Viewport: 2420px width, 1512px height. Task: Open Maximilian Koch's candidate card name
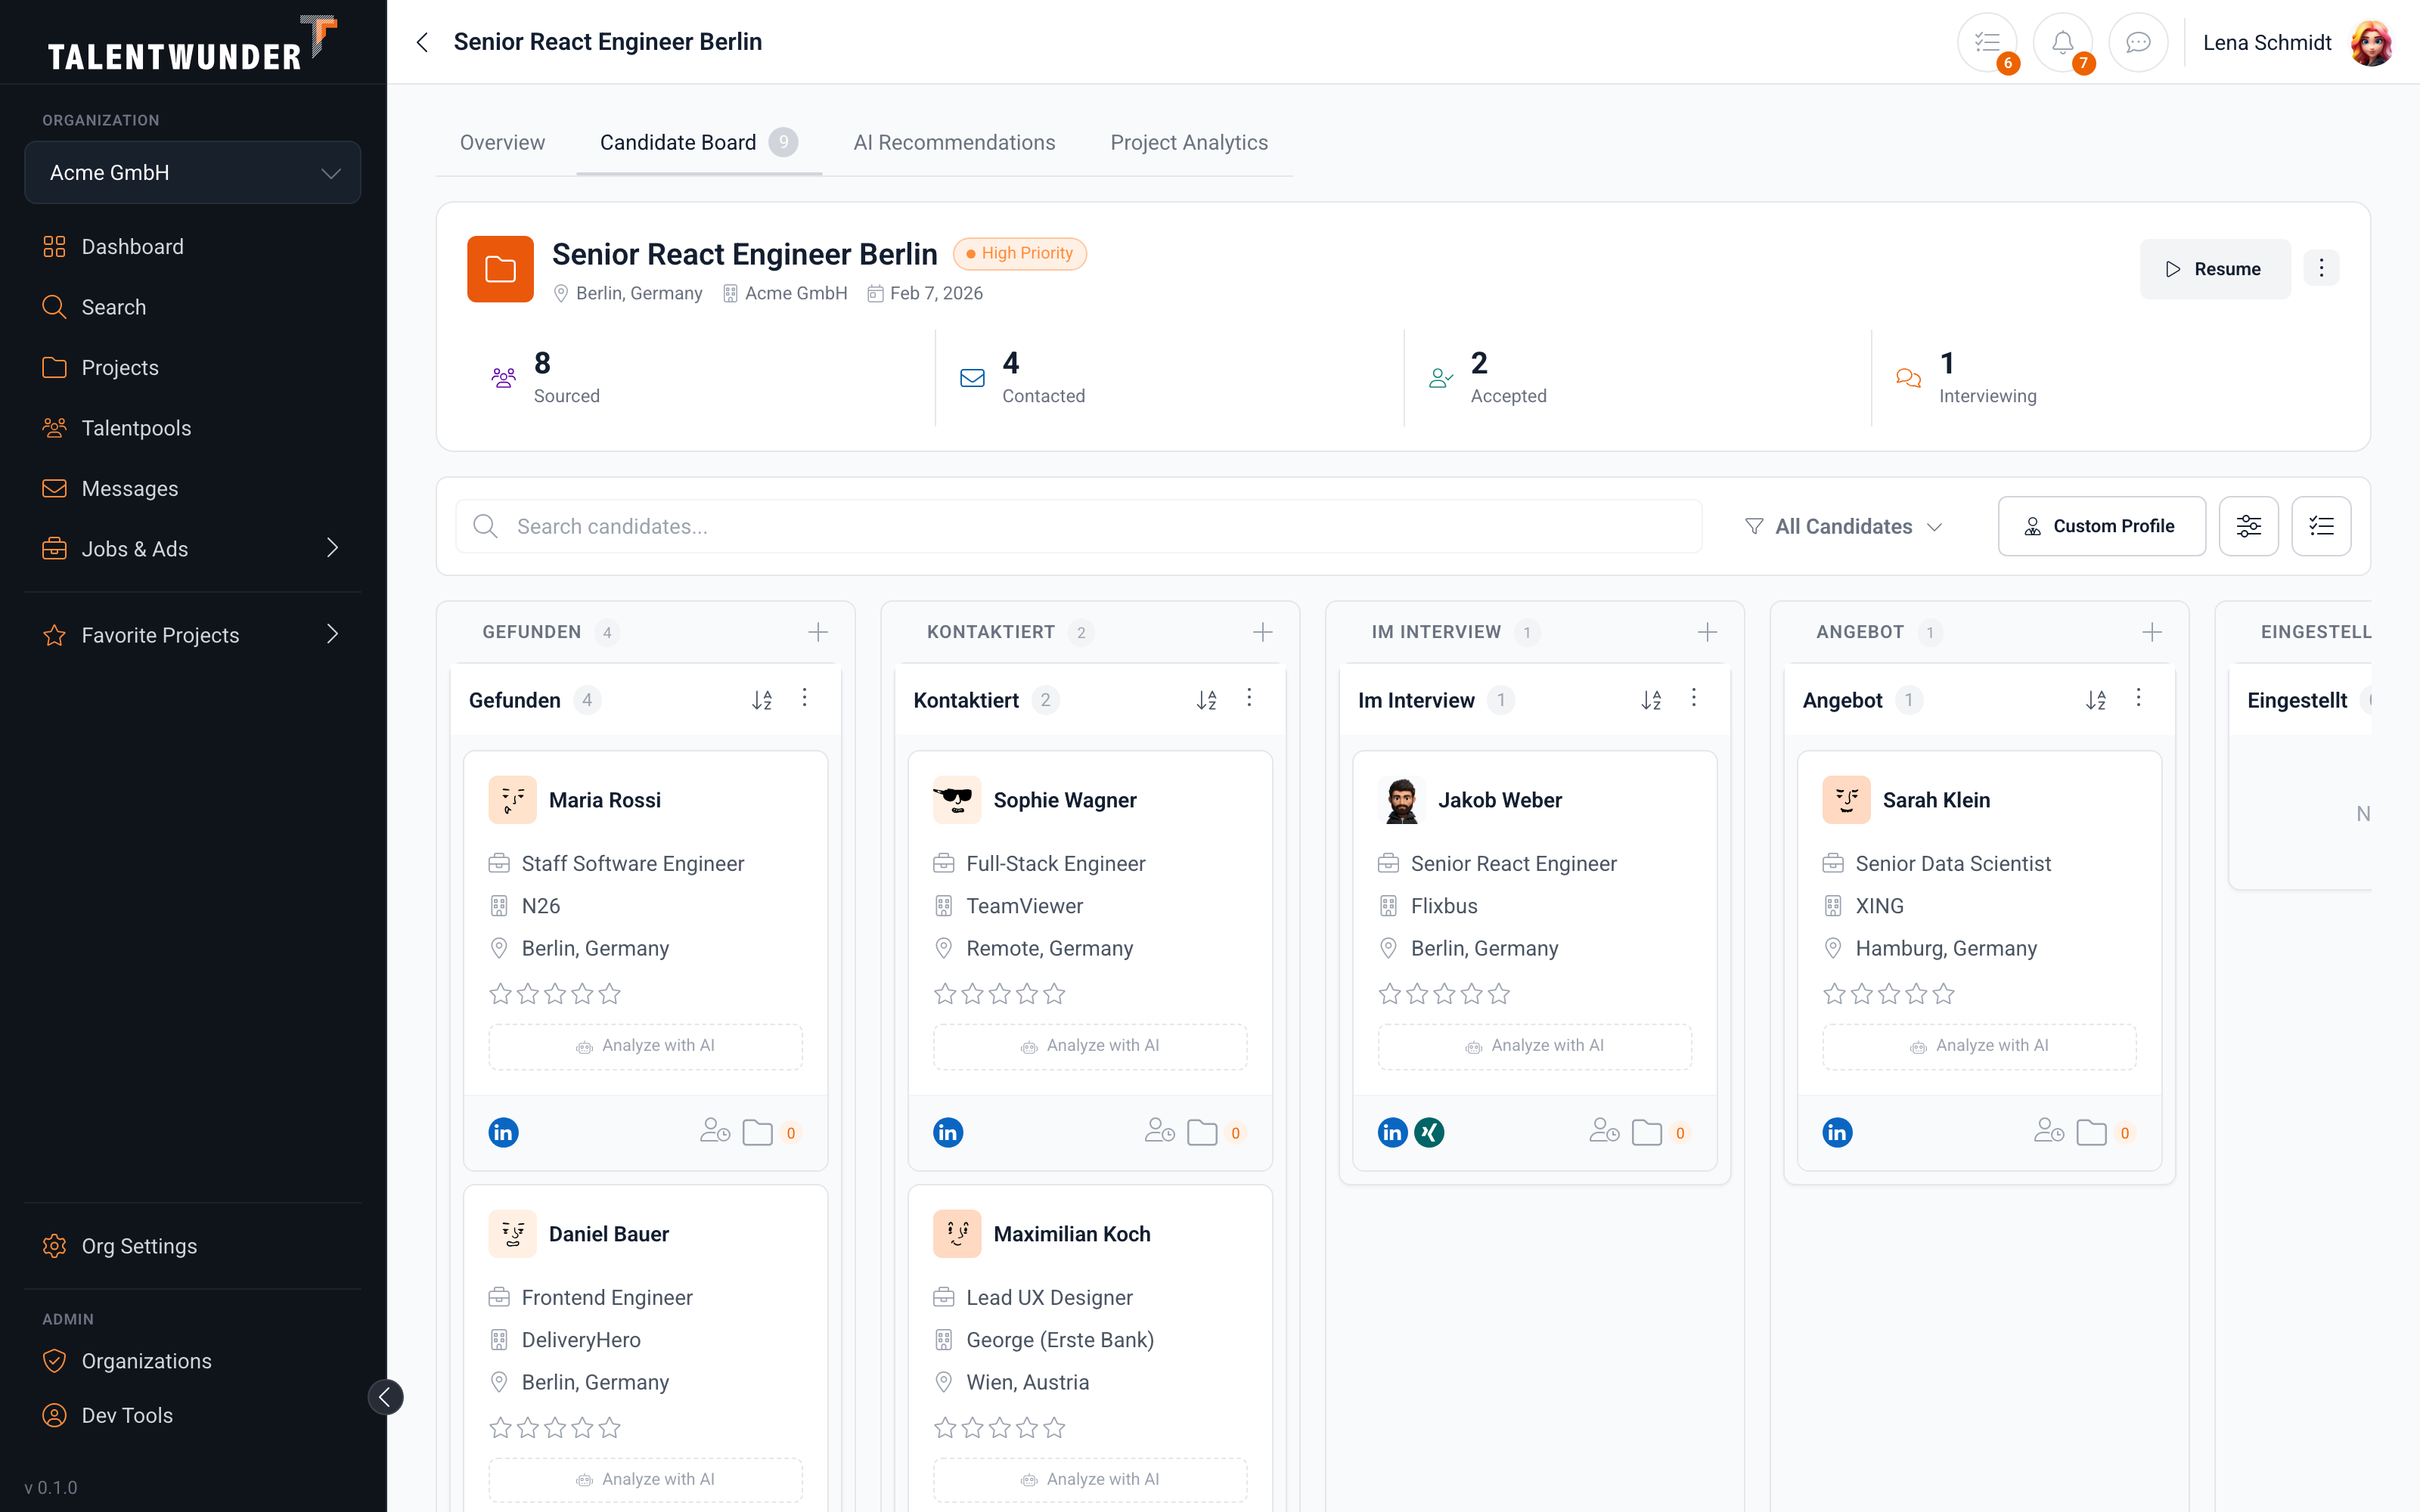click(1072, 1234)
